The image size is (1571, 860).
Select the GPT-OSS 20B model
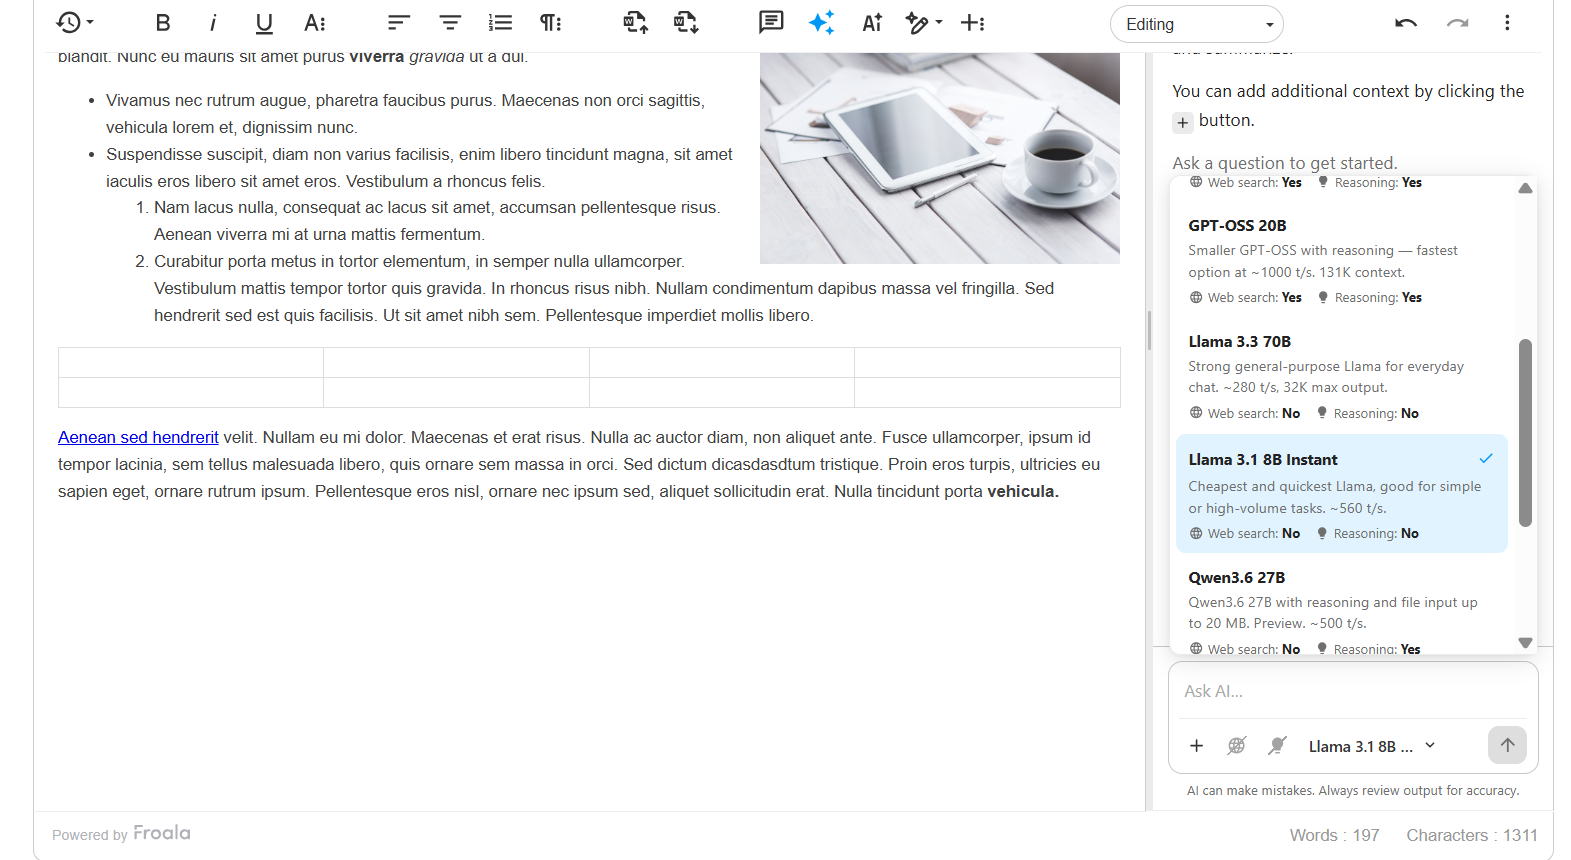coord(1341,261)
